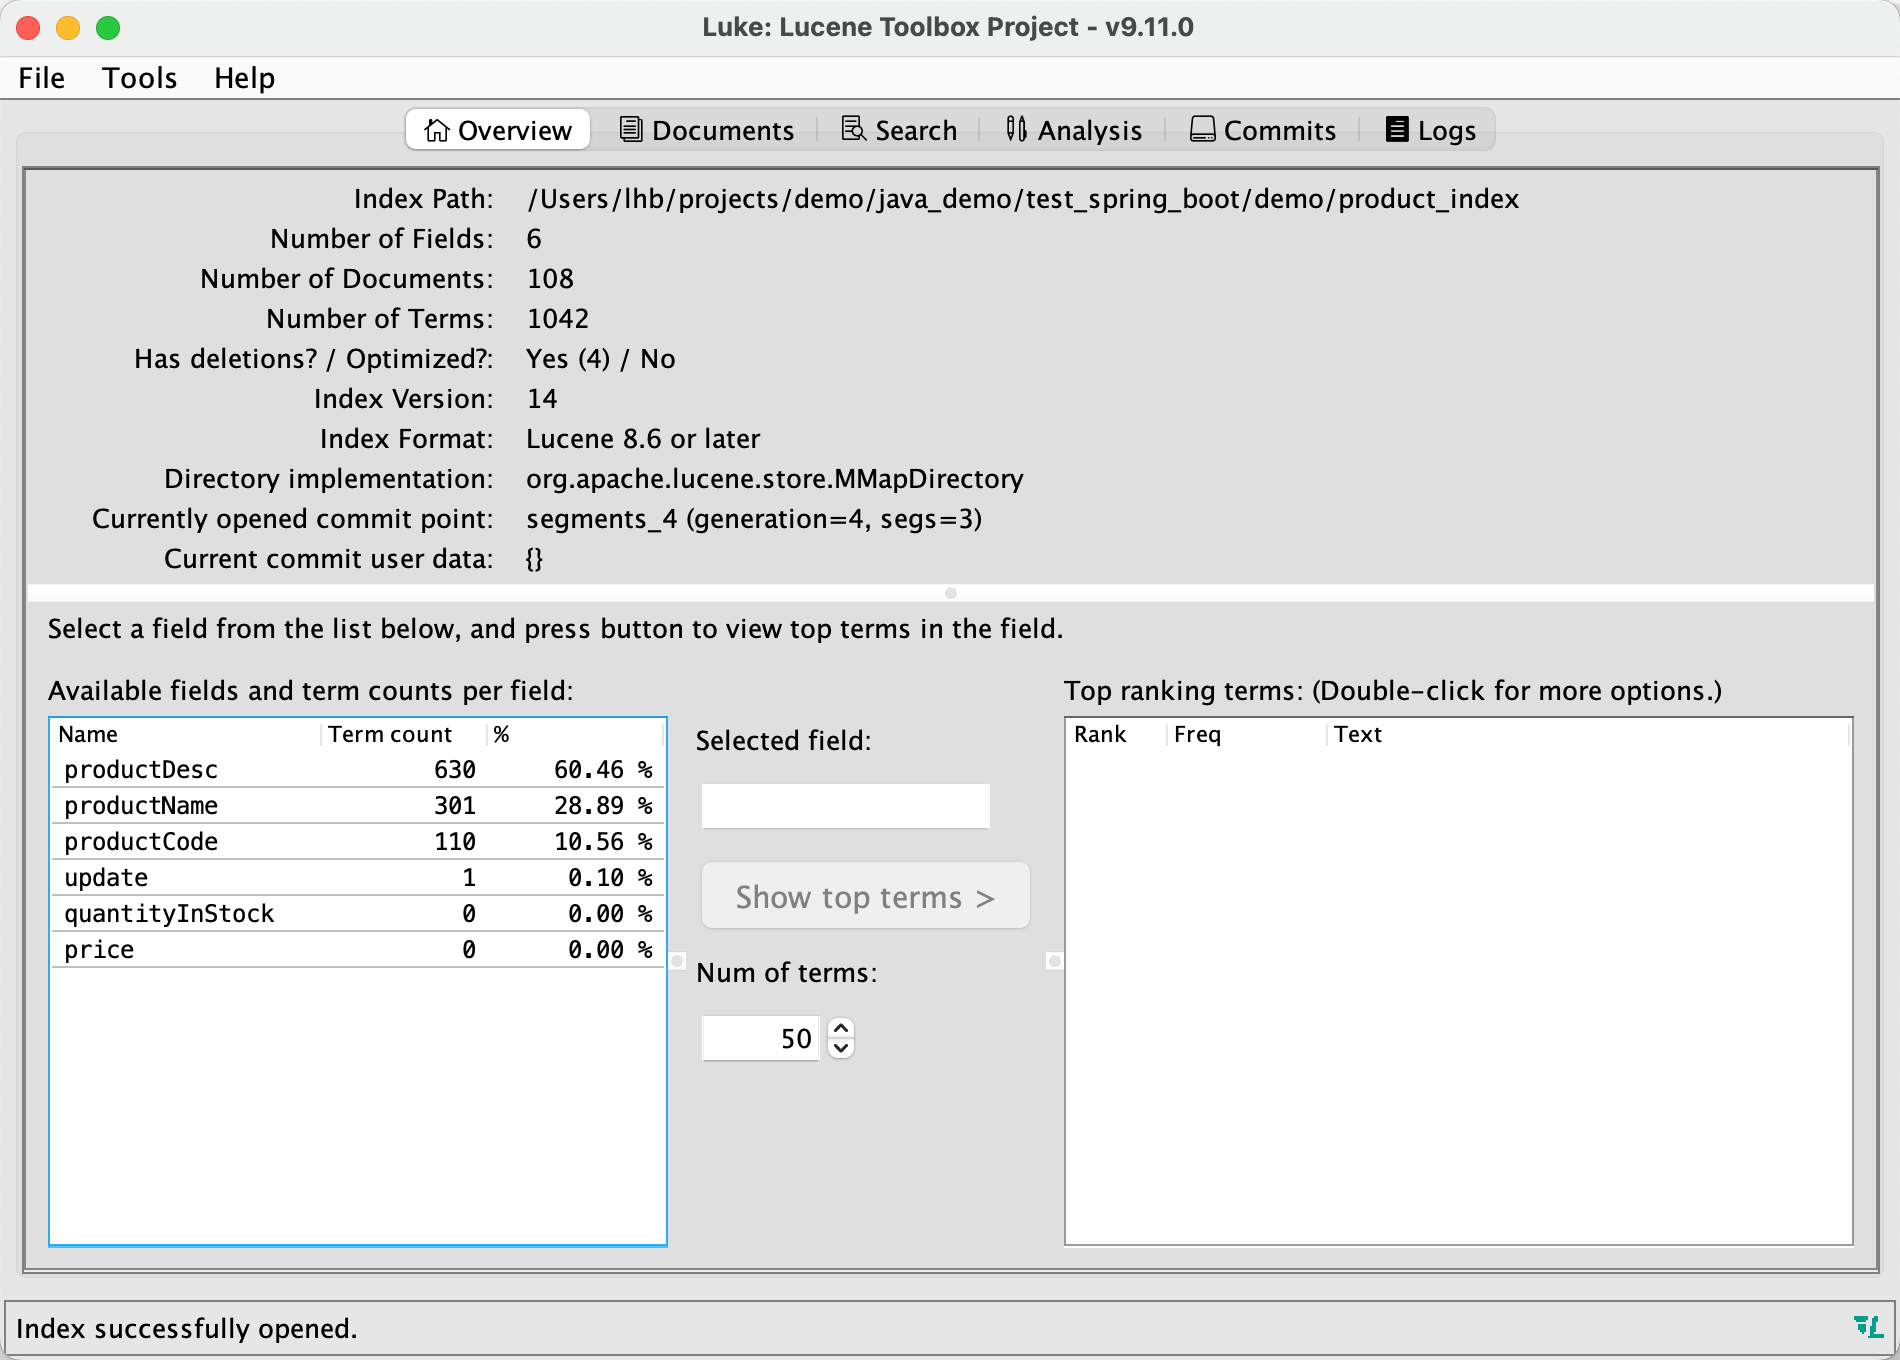This screenshot has width=1900, height=1360.
Task: Sort fields by Term count column header
Action: 405,735
